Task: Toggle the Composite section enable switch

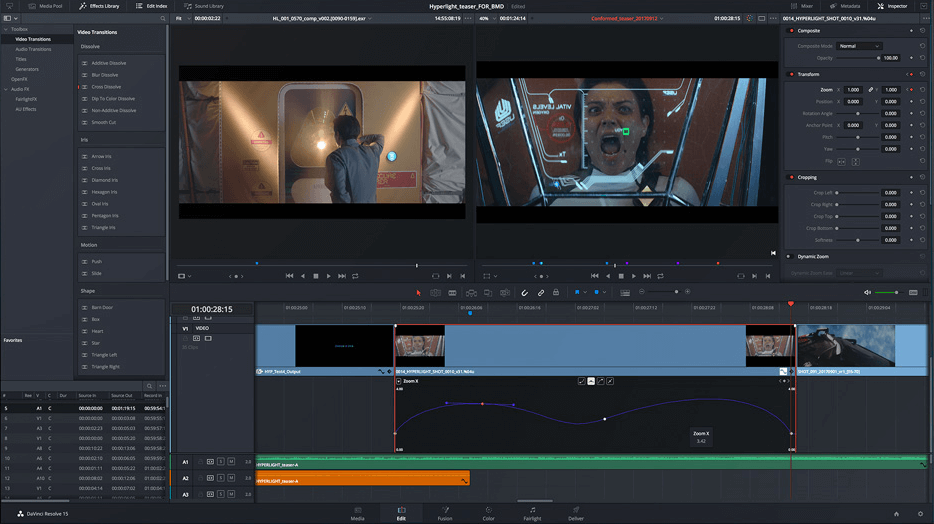Action: [792, 31]
